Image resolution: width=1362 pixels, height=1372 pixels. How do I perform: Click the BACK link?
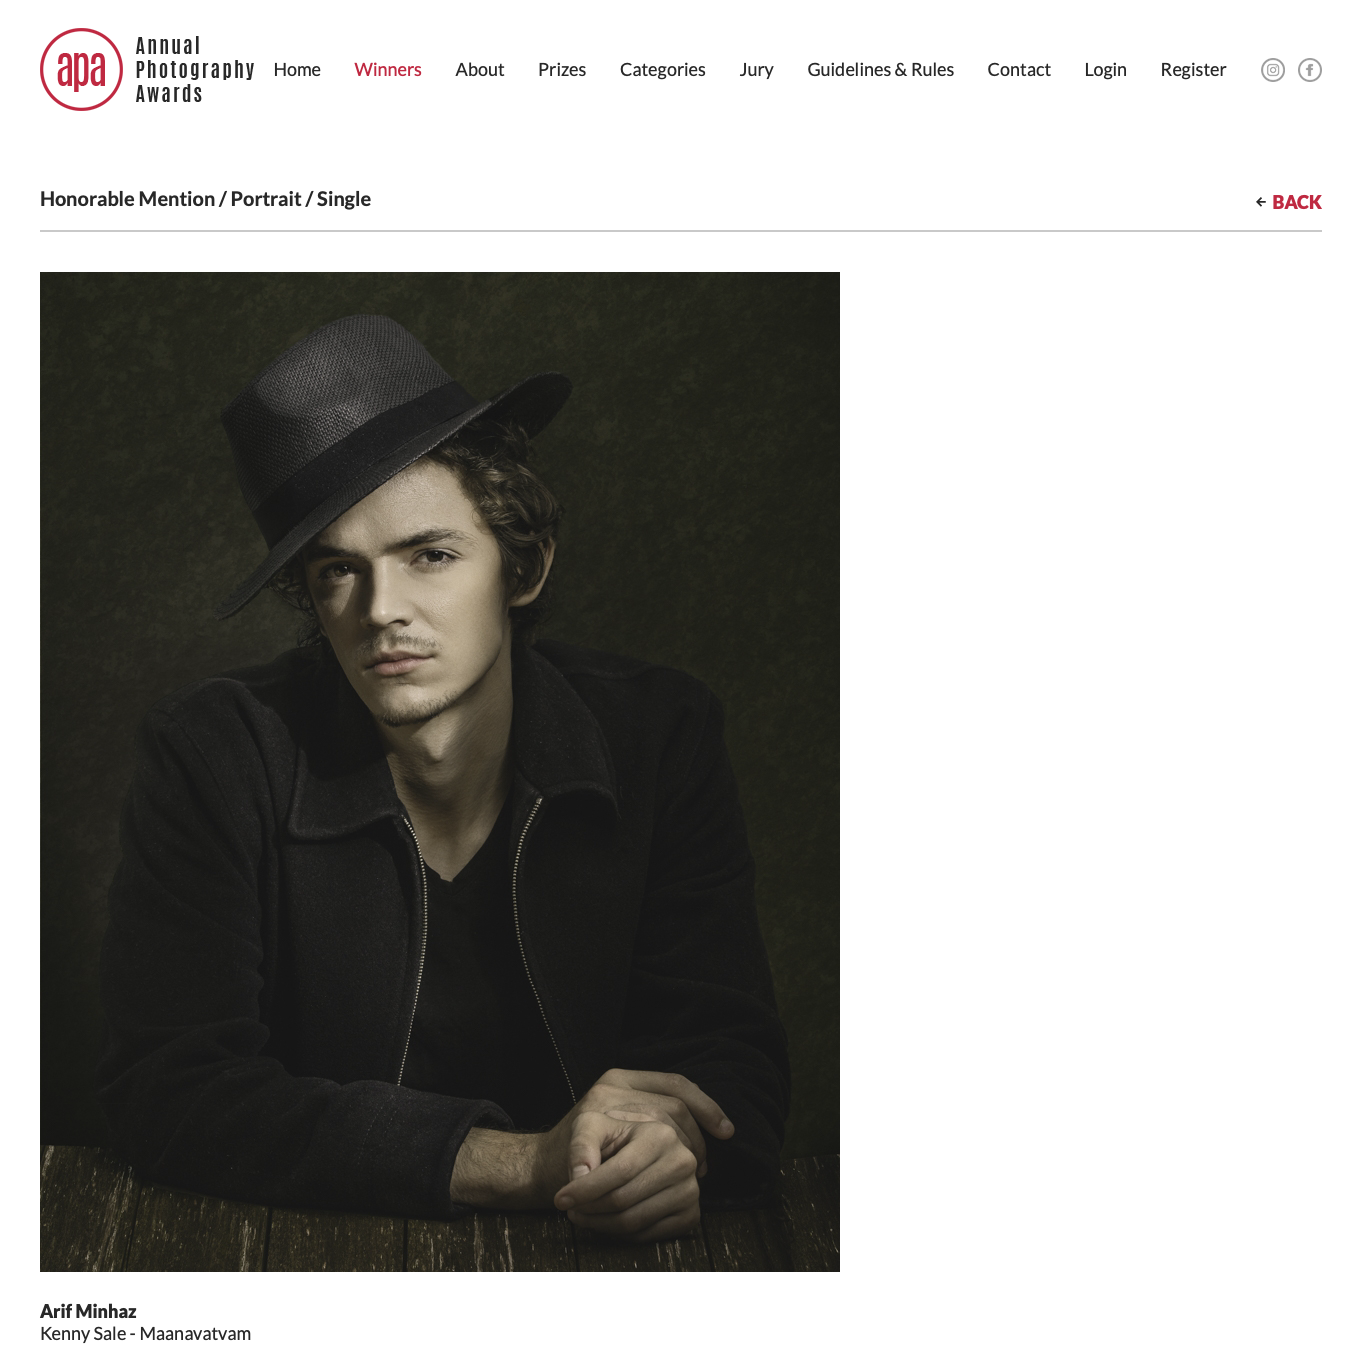tap(1297, 202)
